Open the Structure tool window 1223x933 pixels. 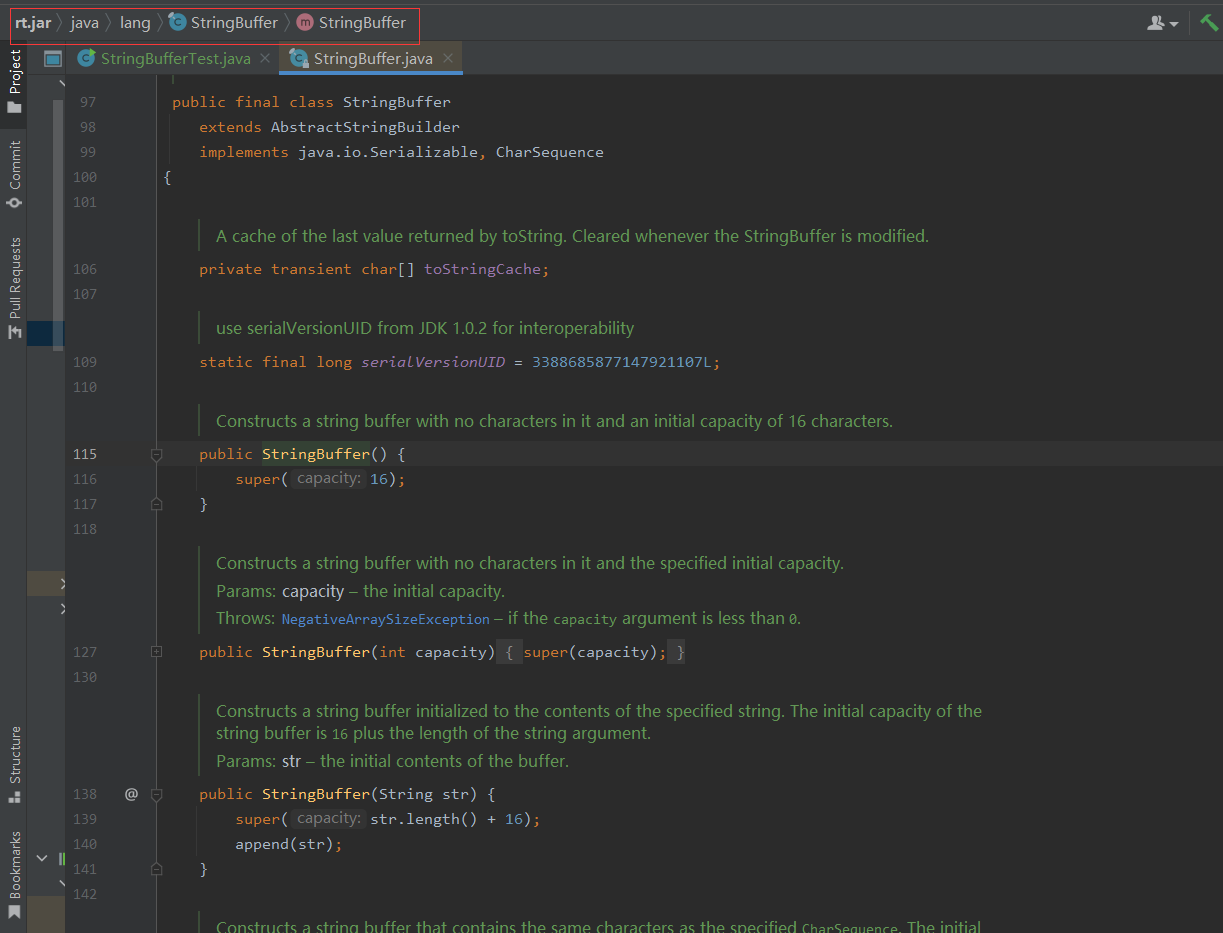pos(15,765)
